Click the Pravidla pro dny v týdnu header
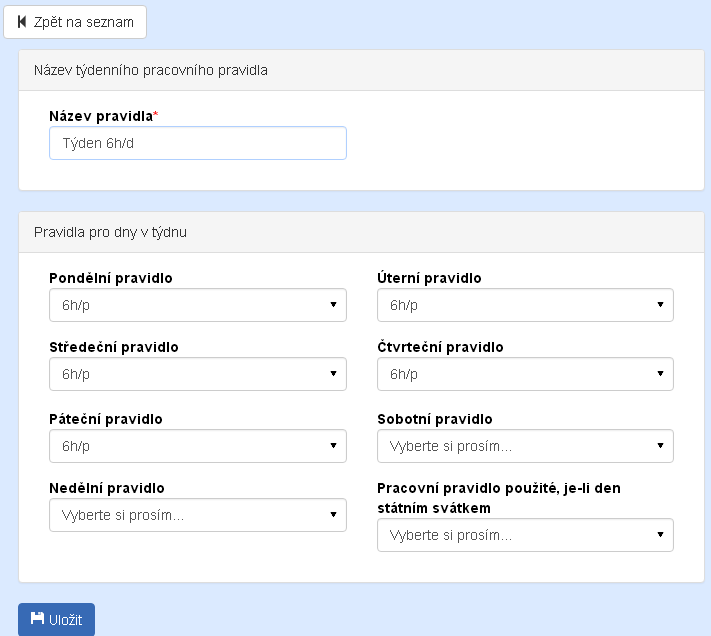711x636 pixels. [x=110, y=232]
